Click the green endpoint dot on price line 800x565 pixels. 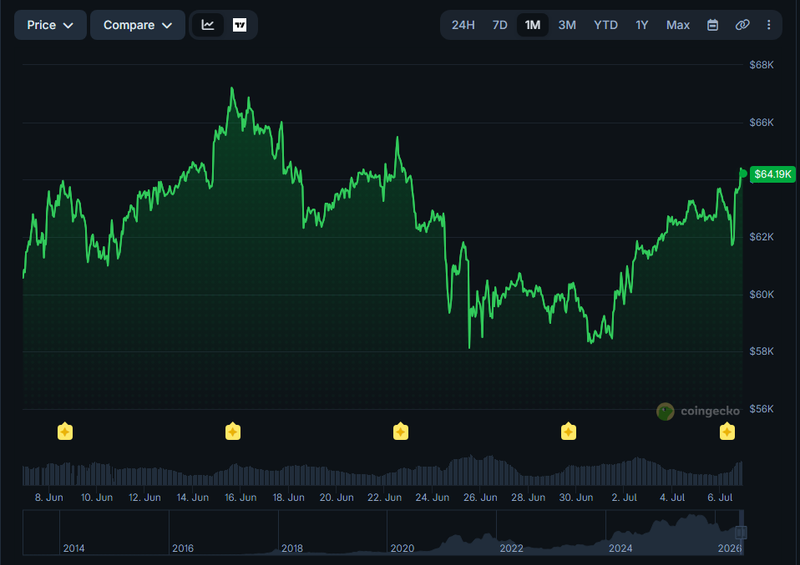point(743,174)
